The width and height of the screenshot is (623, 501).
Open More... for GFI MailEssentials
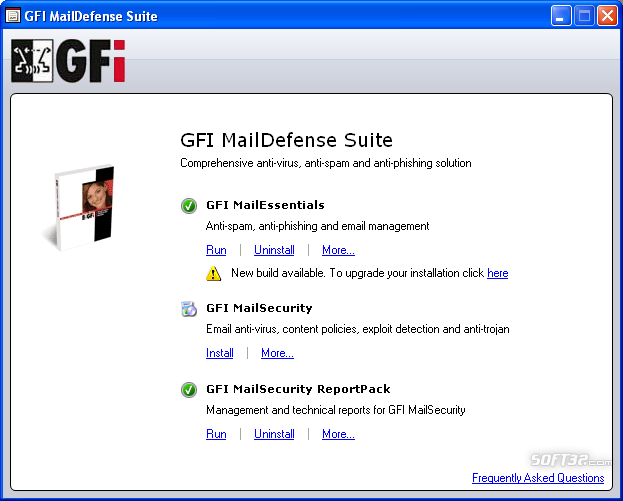click(338, 250)
